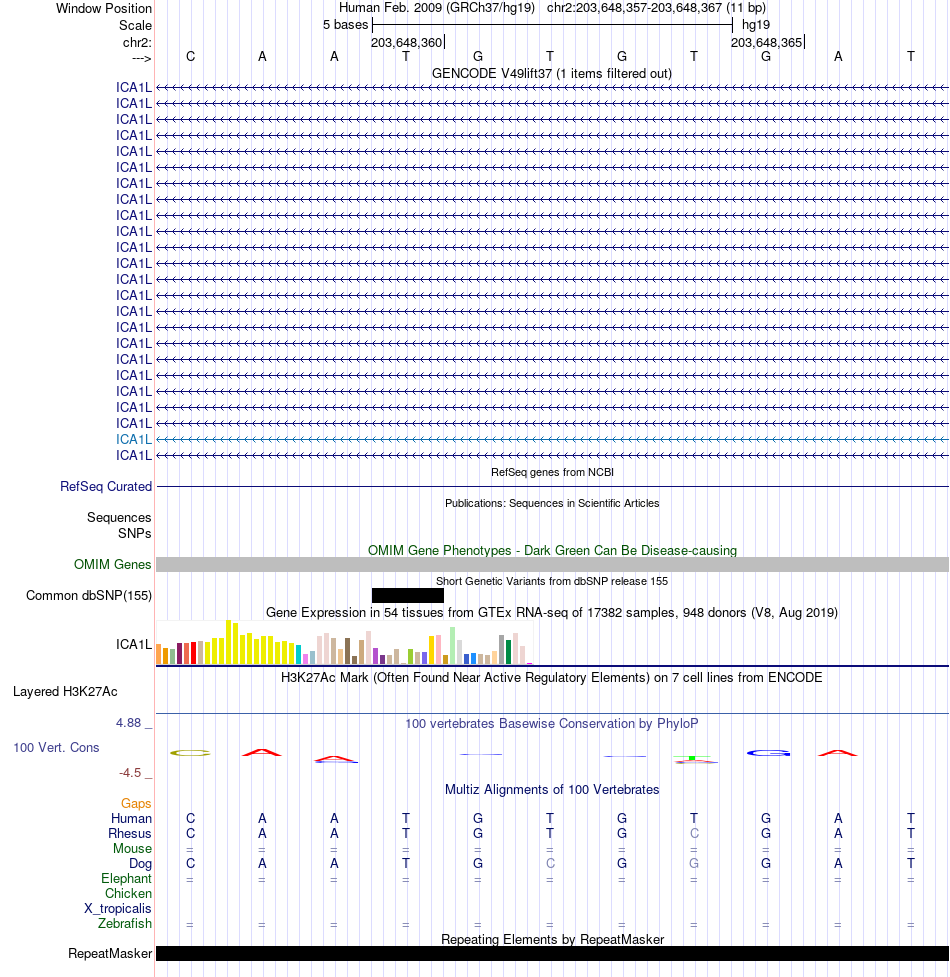950x977 pixels.
Task: Click position marker 203,648,365
Action: tap(767, 42)
